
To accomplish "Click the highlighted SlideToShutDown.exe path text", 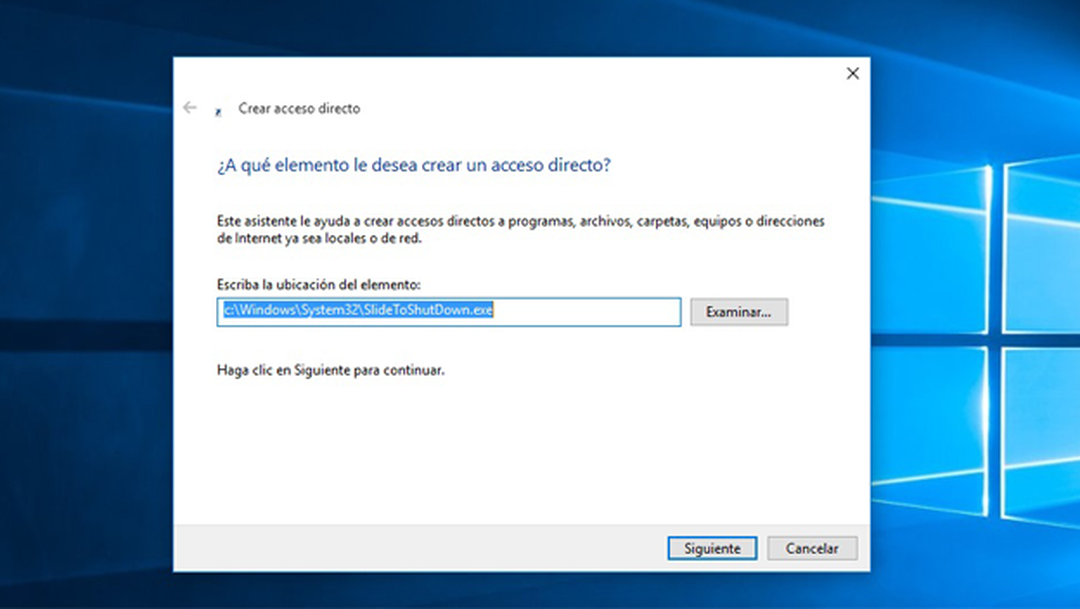I will pos(357,311).
